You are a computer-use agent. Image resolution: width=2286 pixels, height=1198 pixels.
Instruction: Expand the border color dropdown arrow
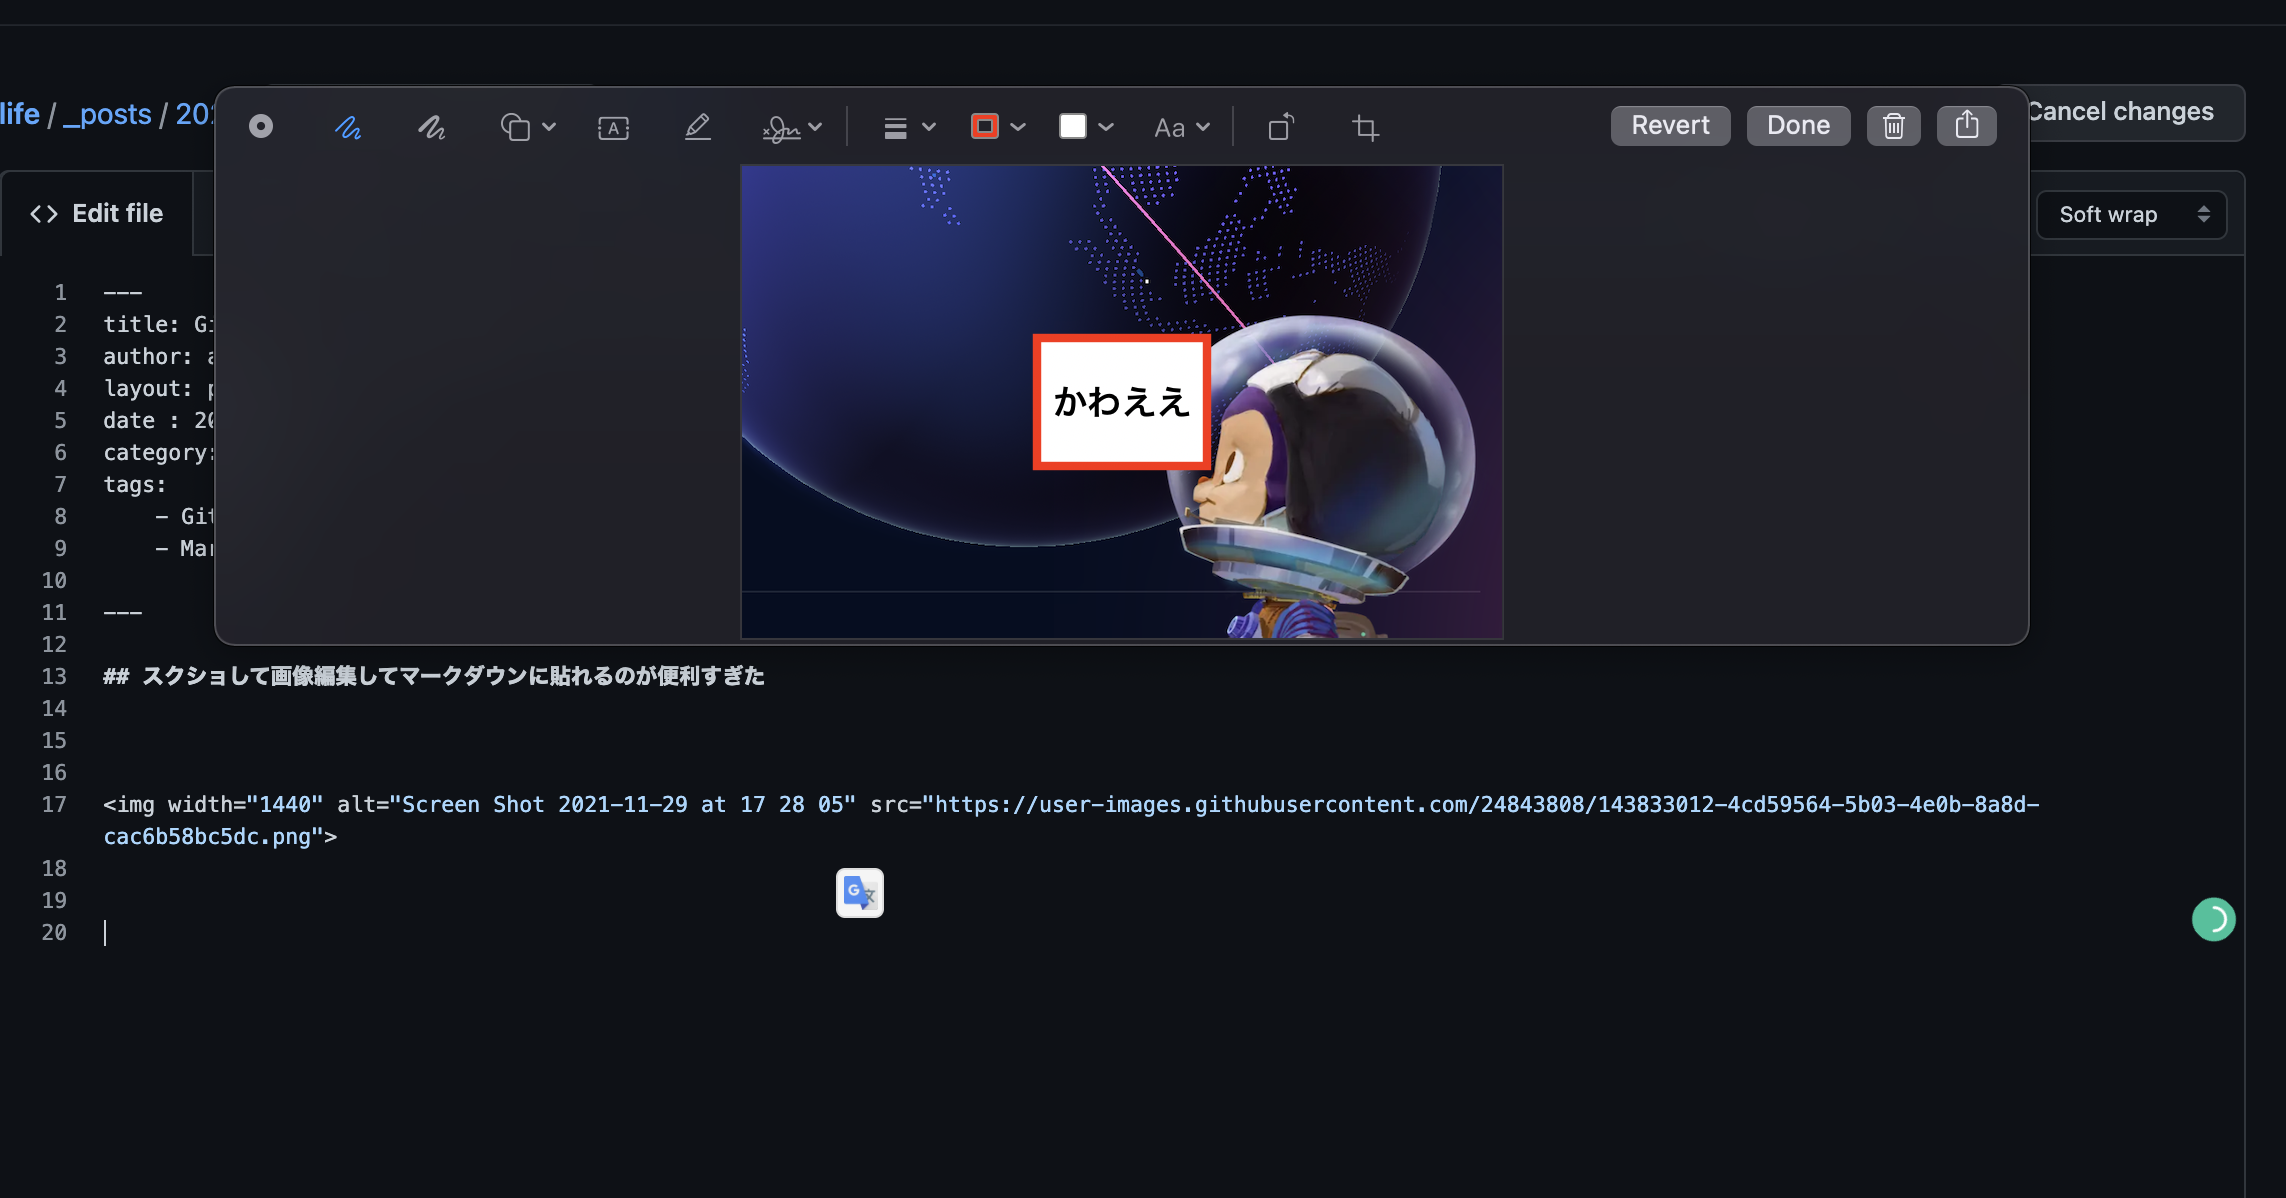(1018, 127)
